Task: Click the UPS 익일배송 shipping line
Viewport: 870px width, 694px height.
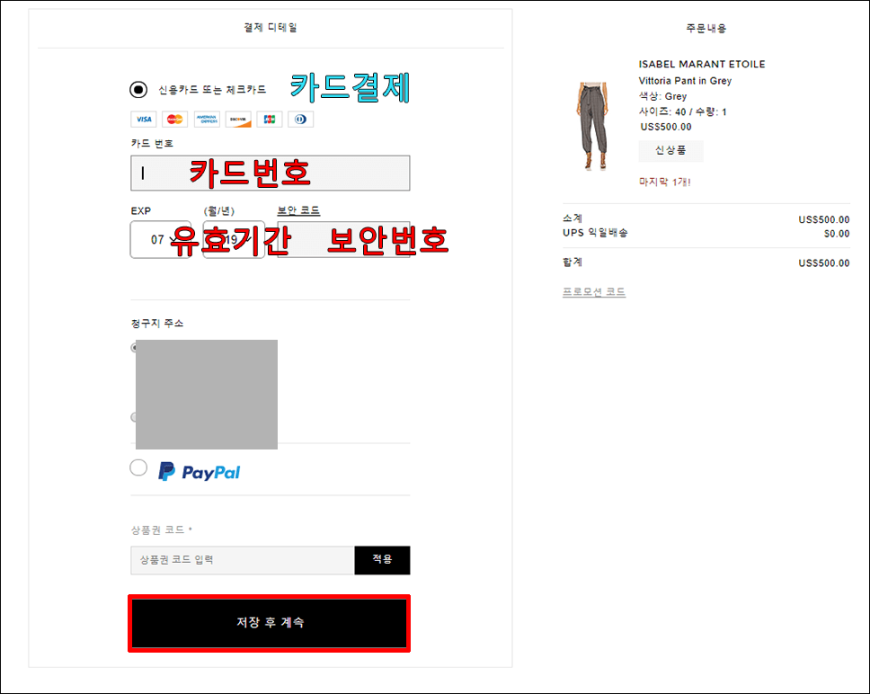Action: click(595, 233)
